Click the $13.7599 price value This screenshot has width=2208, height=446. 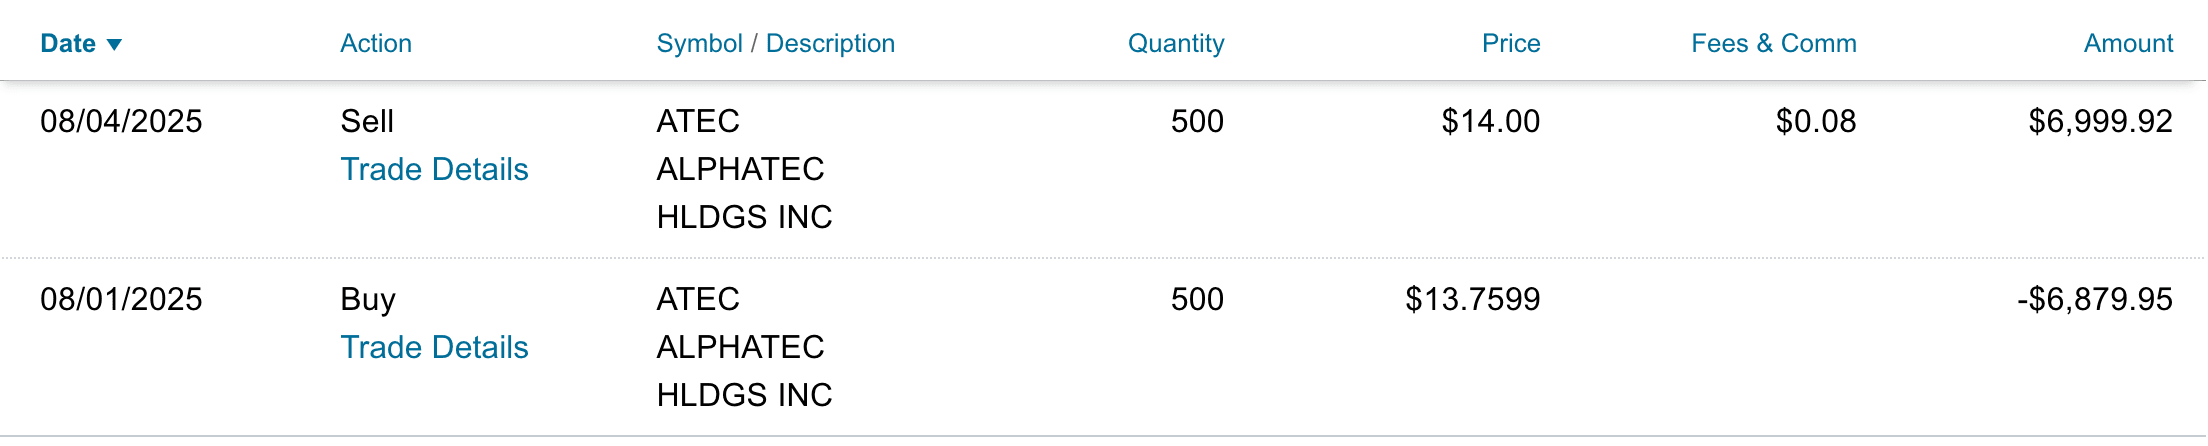coord(1473,300)
